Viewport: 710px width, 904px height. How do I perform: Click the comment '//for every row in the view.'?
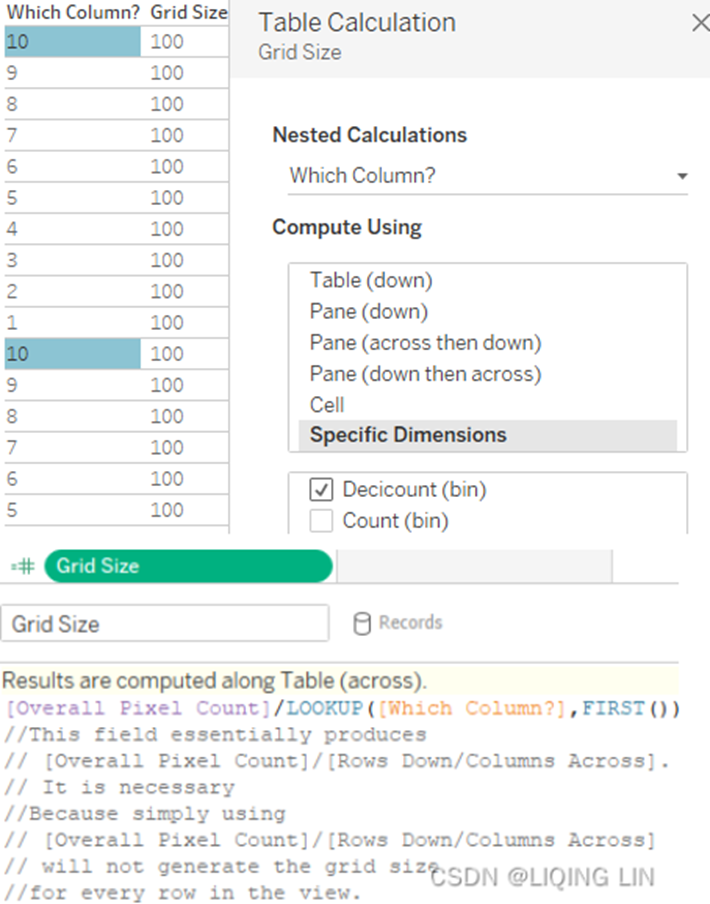tap(183, 893)
